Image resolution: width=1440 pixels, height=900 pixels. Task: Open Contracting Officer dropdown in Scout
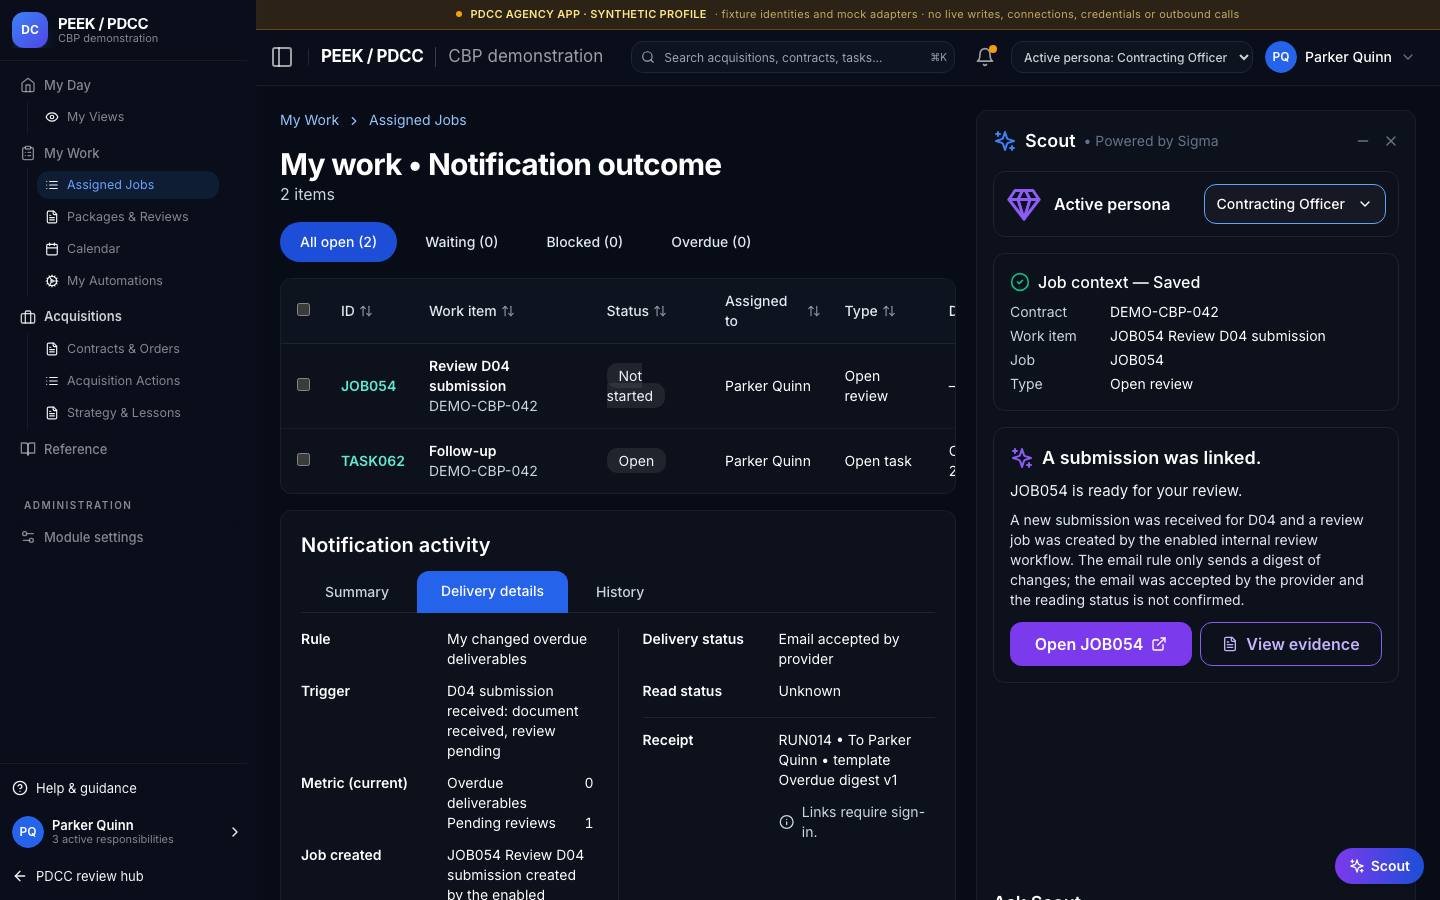pos(1294,204)
